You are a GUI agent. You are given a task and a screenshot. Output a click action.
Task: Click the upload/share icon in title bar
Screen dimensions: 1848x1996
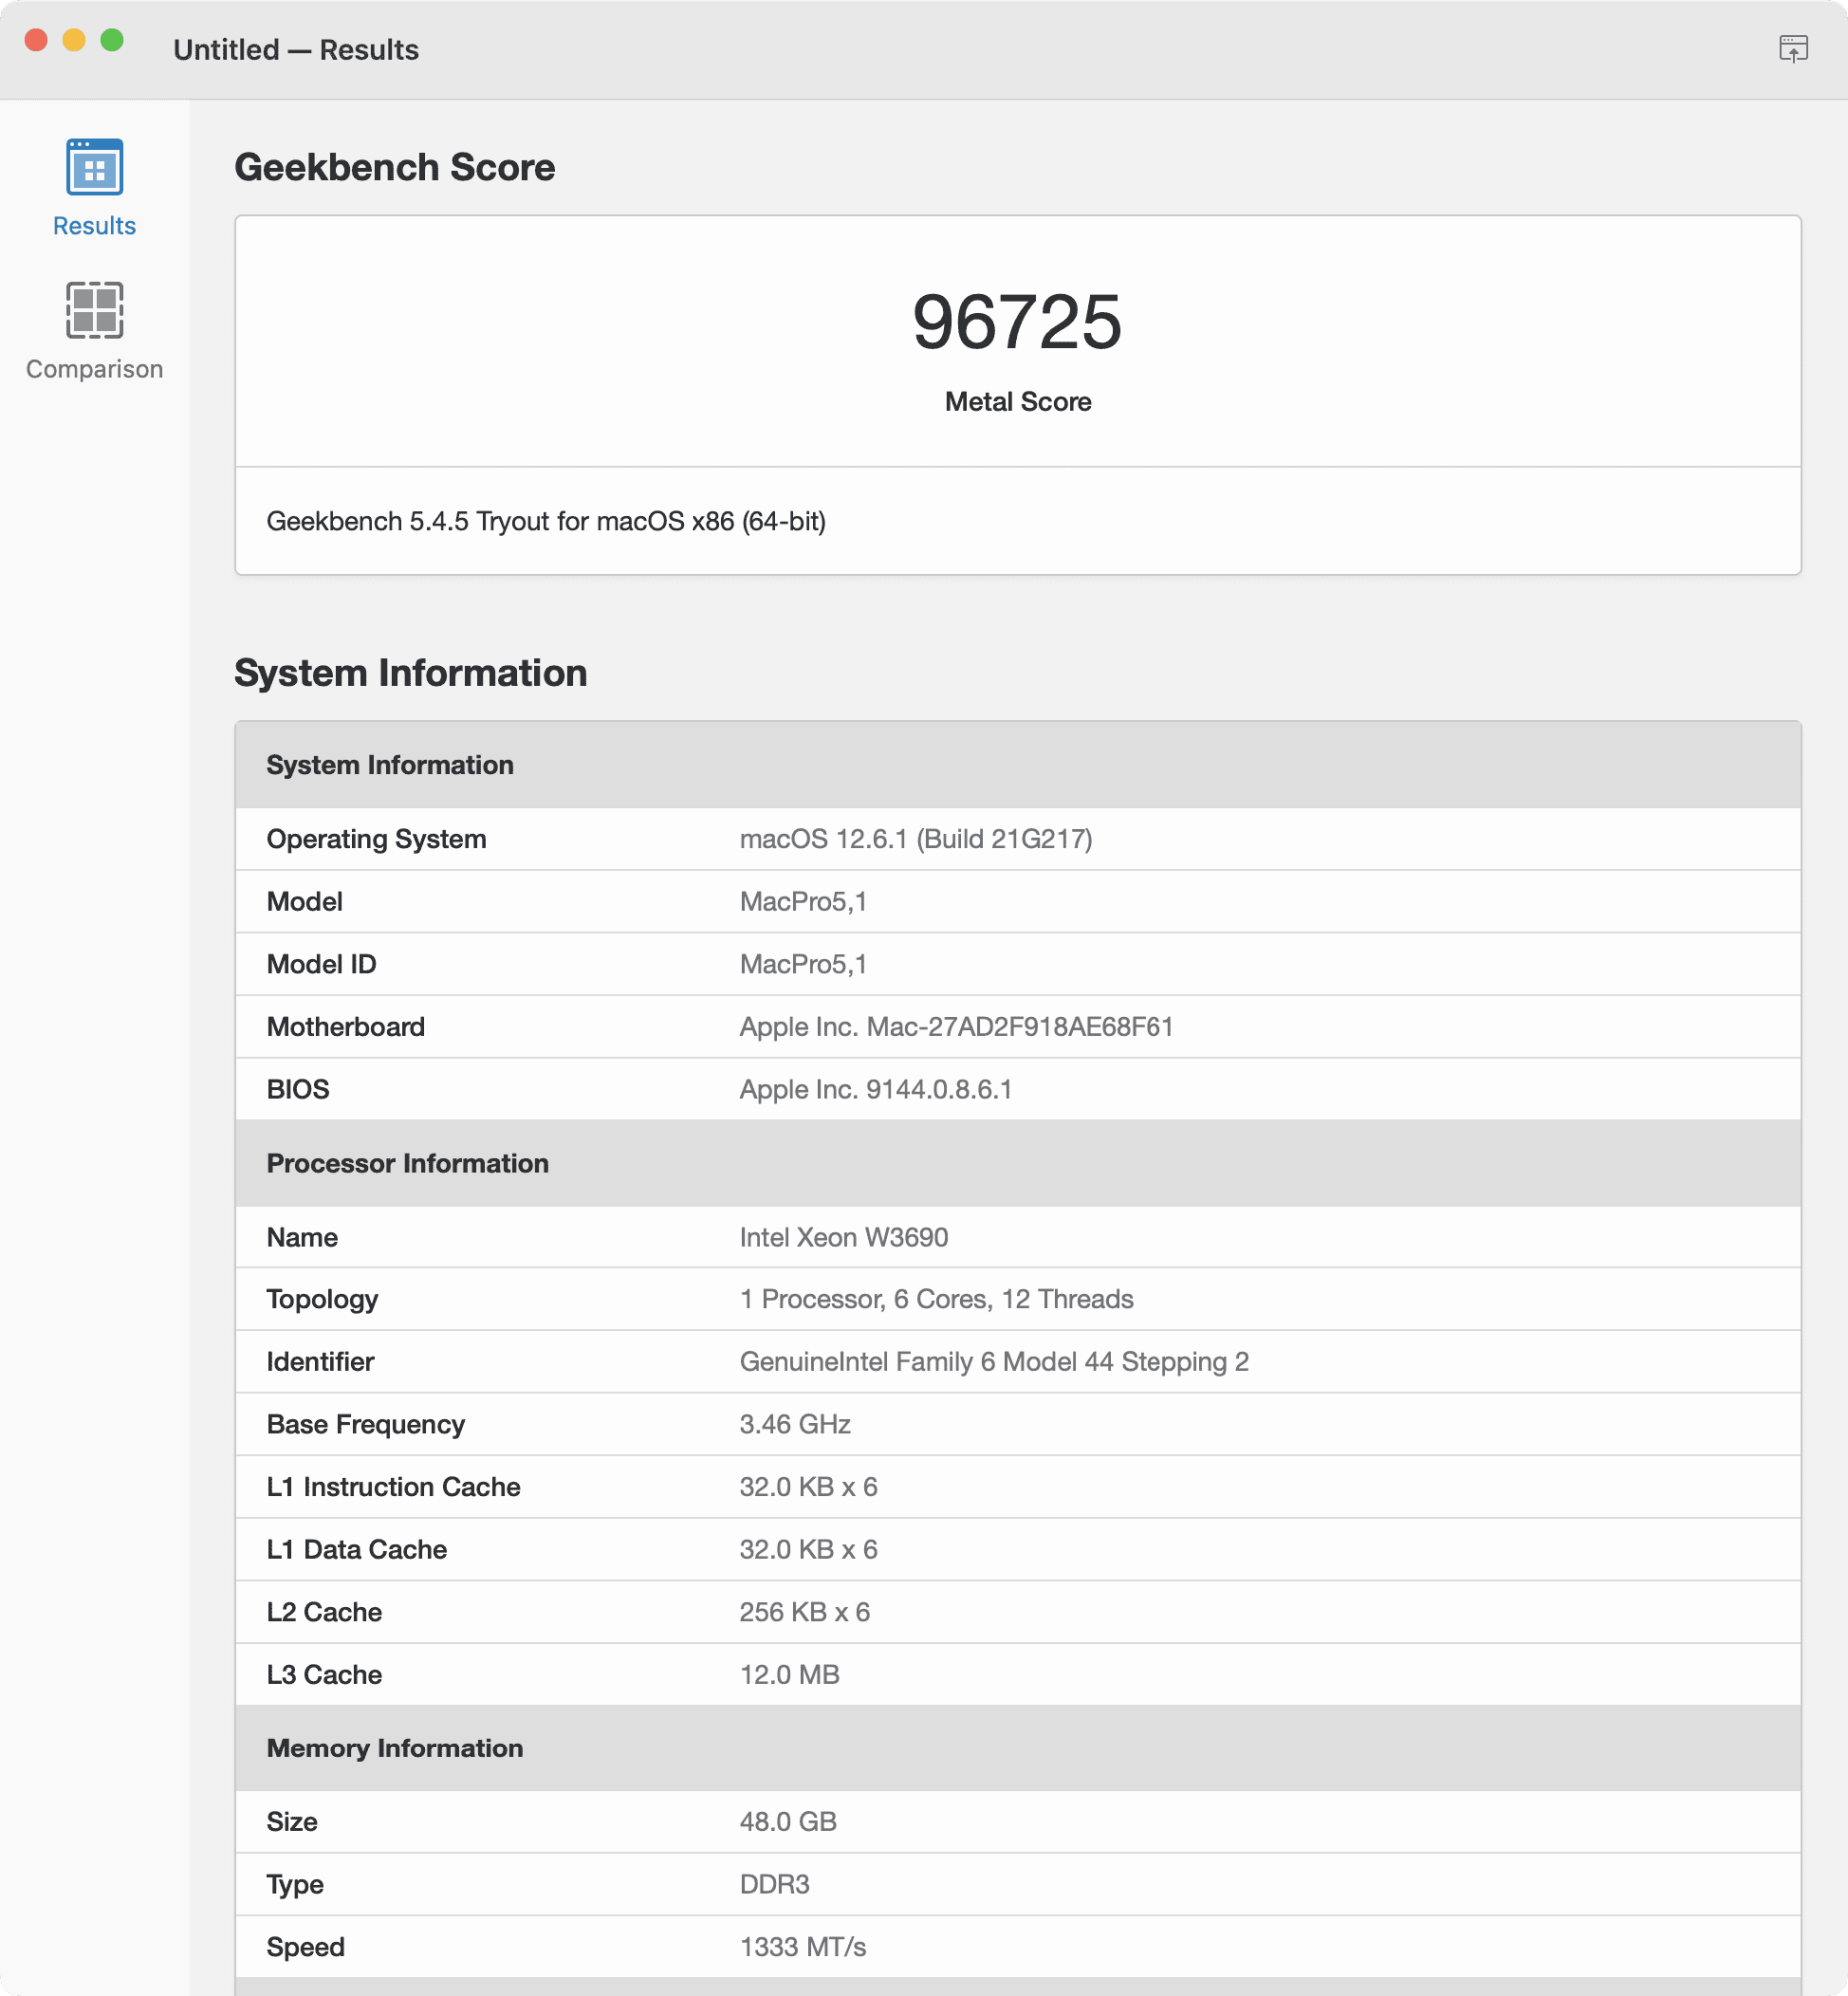click(1793, 48)
